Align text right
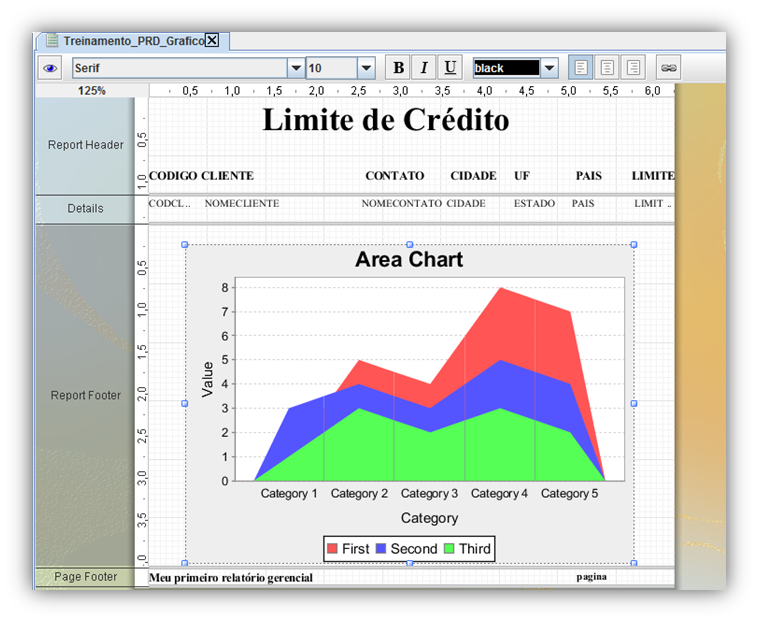The width and height of the screenshot is (758, 622). pyautogui.click(x=632, y=68)
